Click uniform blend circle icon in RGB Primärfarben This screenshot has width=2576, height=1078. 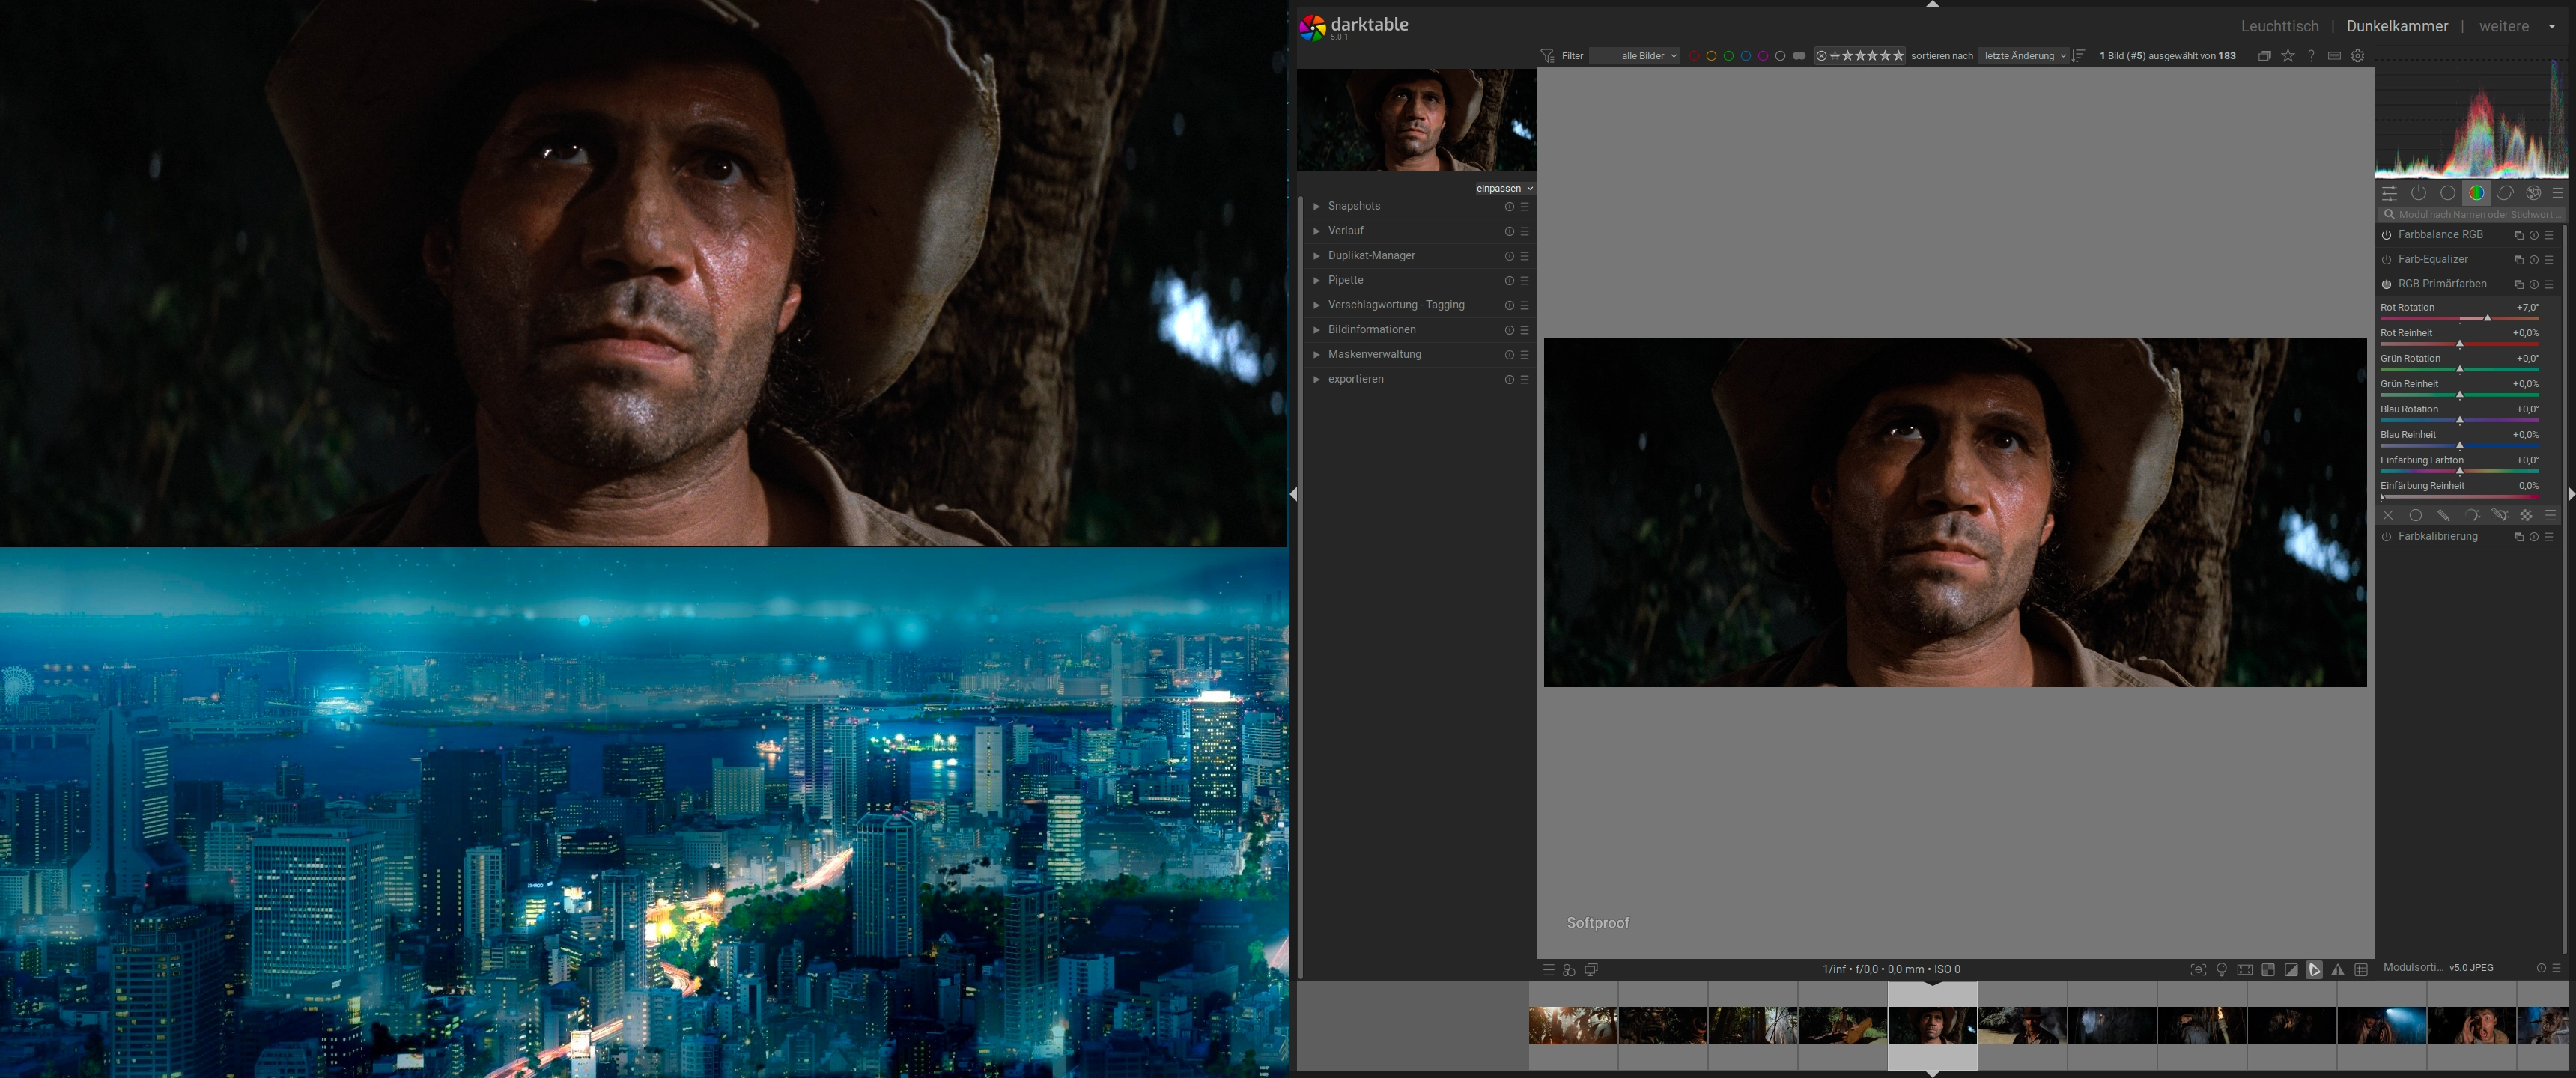tap(2415, 515)
